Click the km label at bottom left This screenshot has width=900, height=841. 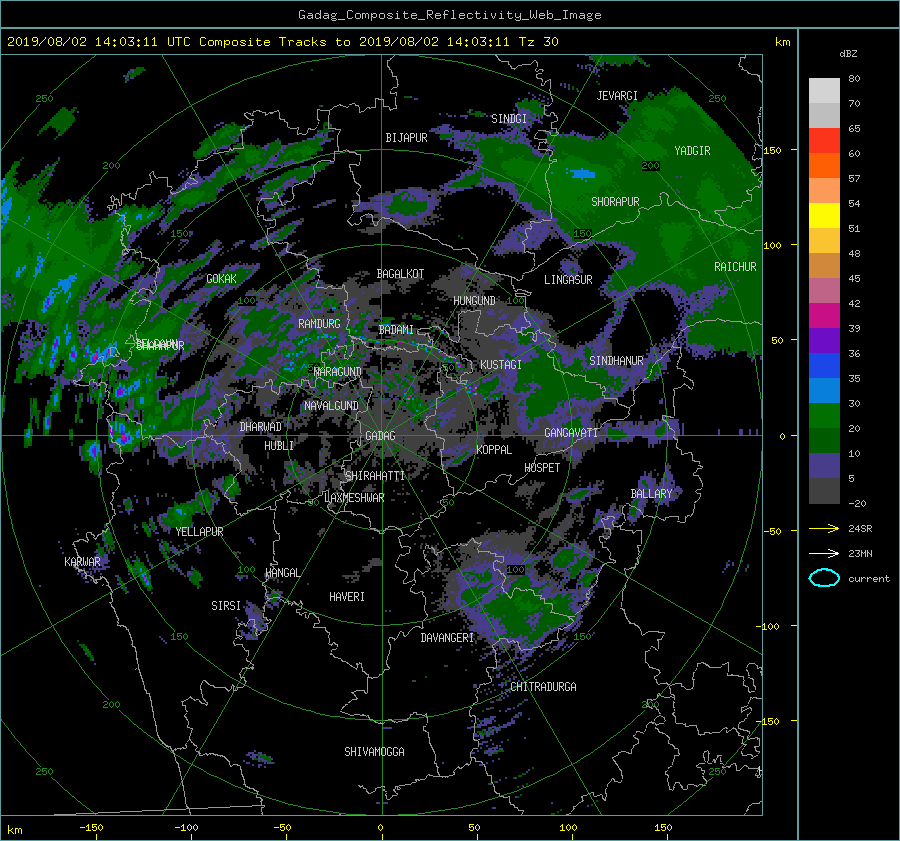[14, 830]
